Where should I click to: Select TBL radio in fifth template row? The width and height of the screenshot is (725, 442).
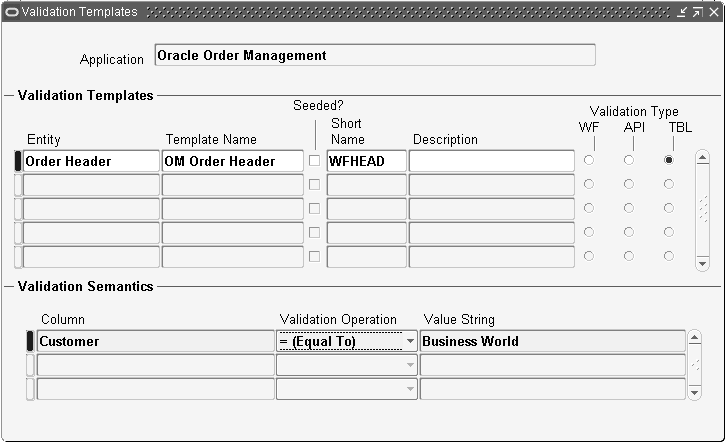pos(669,256)
